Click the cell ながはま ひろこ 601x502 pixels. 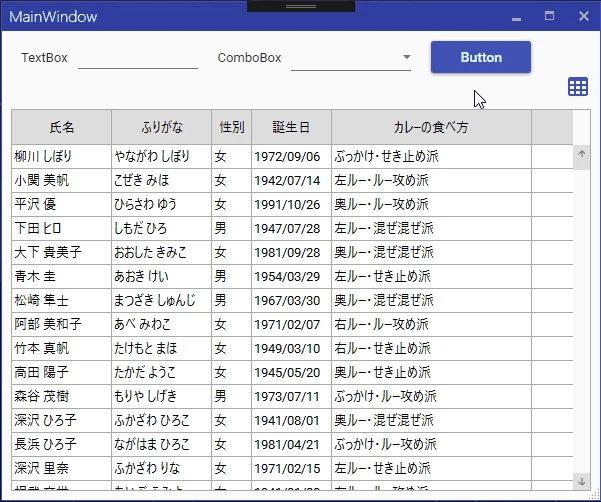161,445
